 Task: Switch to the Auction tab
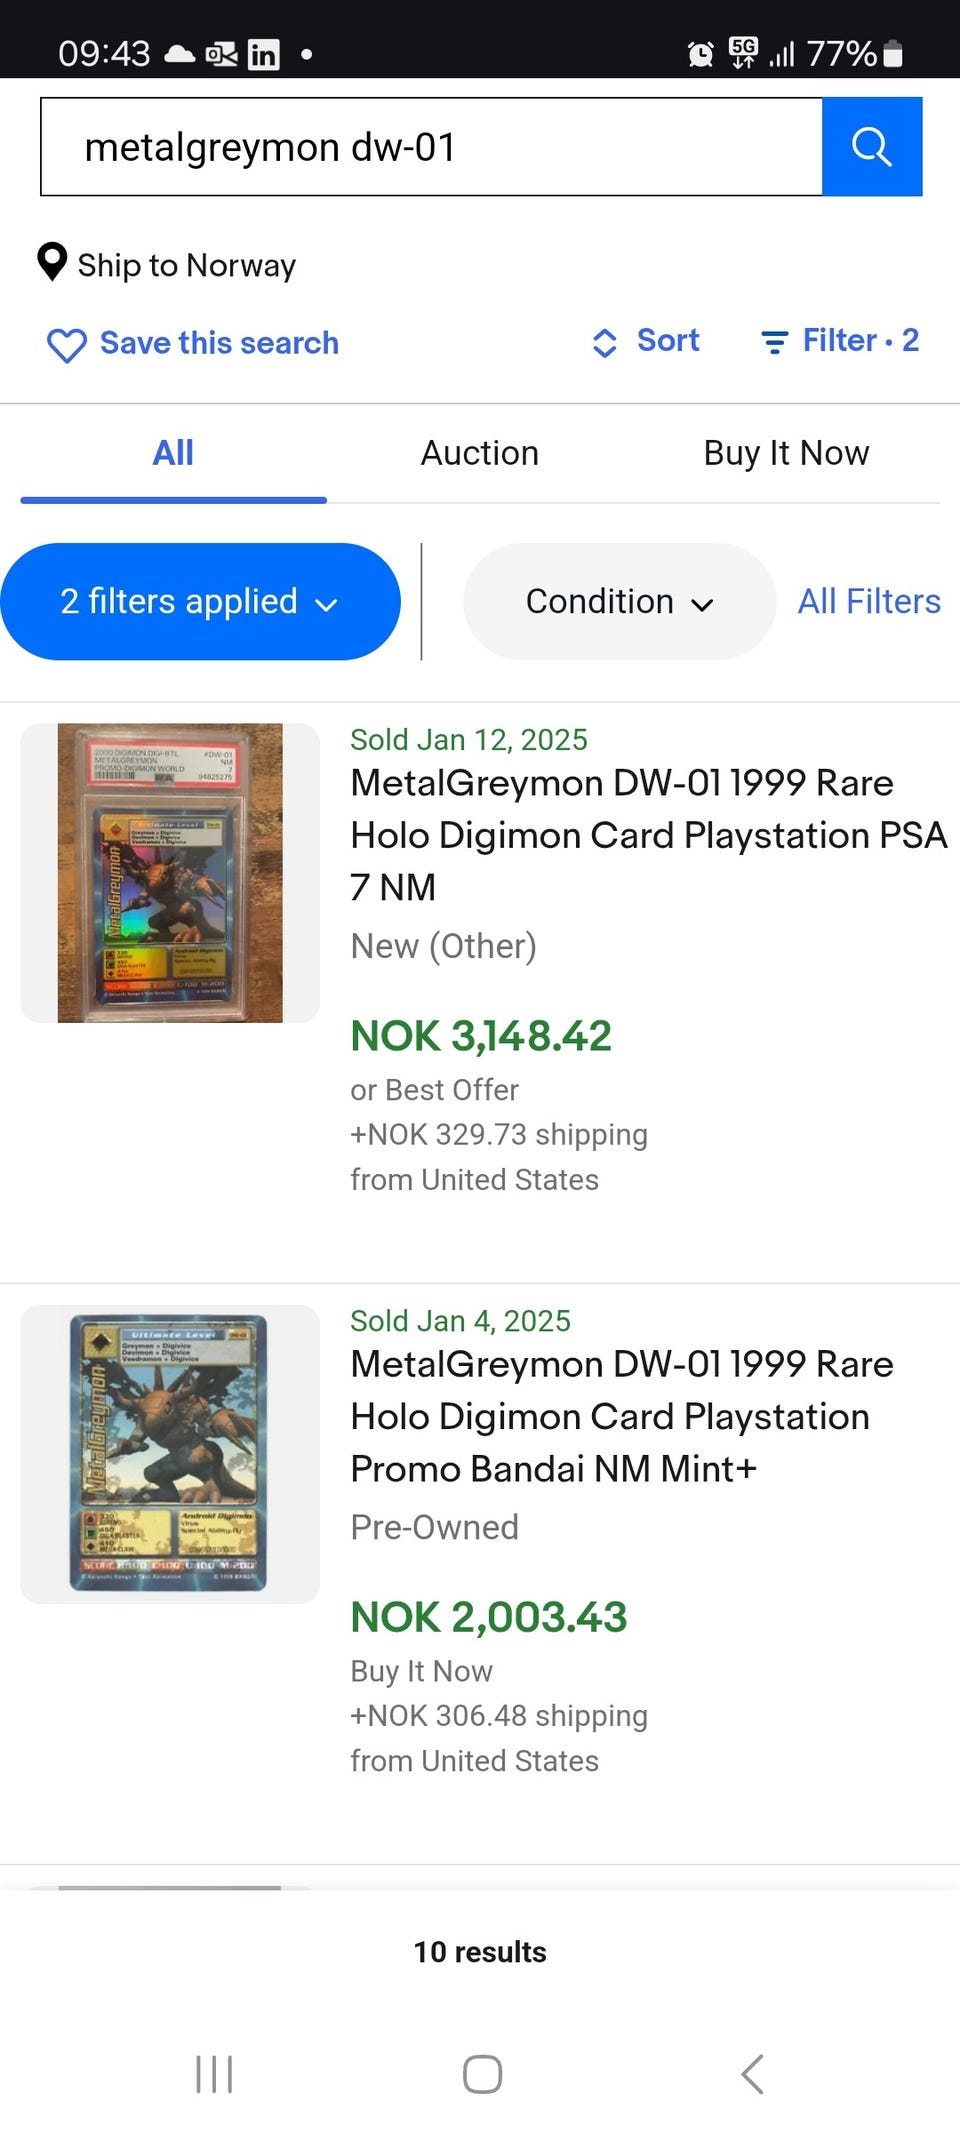click(x=479, y=453)
